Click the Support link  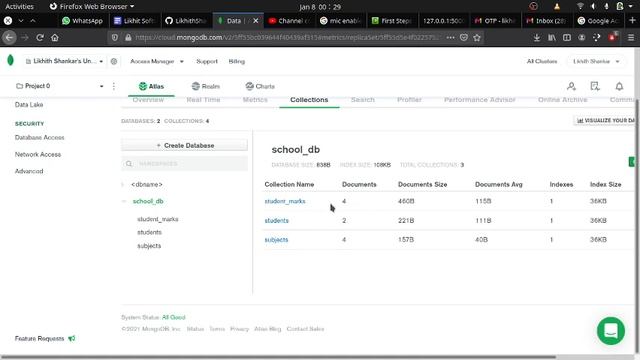tap(207, 61)
